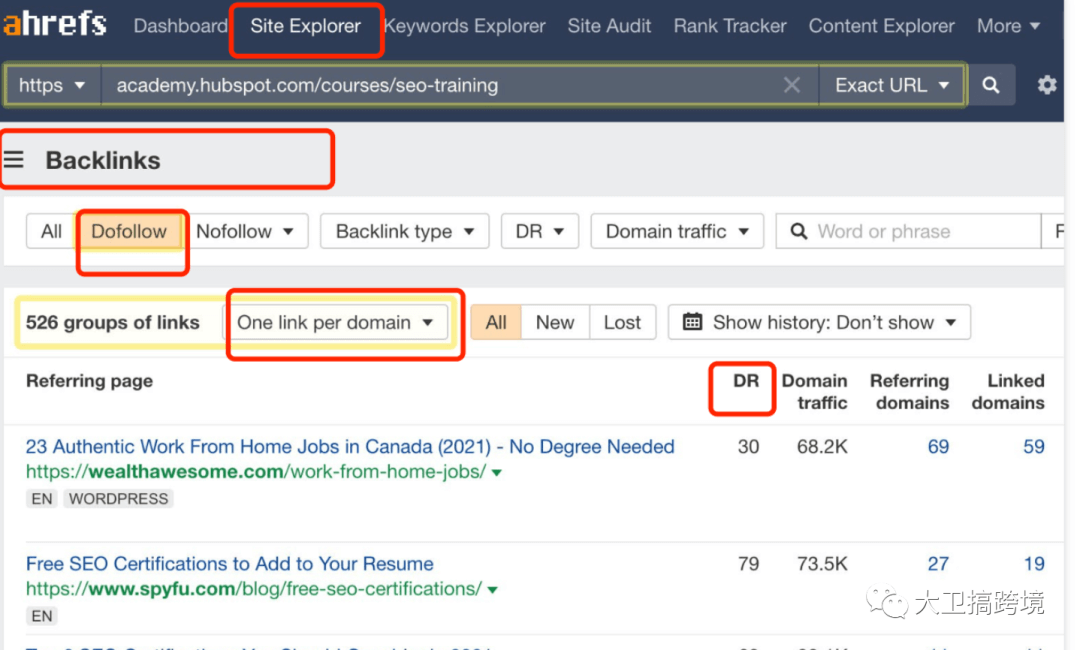
Task: Clear the URL with the X icon
Action: click(792, 85)
